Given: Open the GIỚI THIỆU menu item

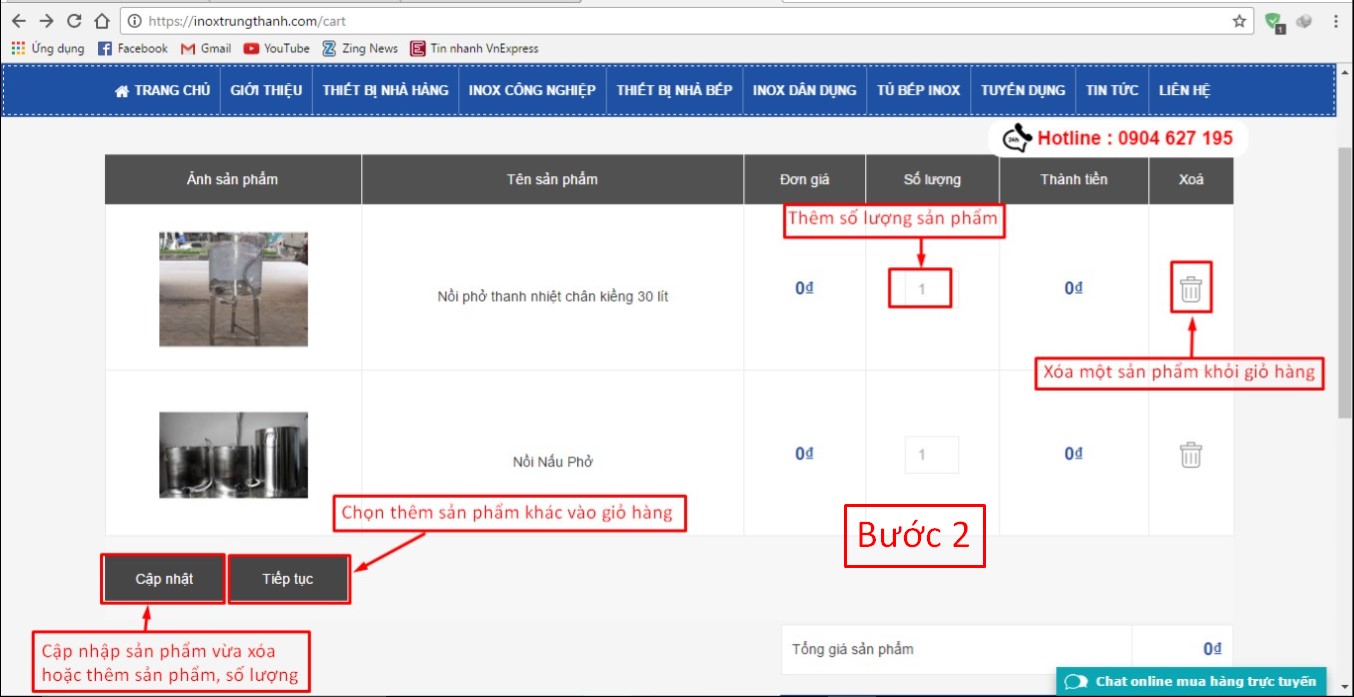Looking at the screenshot, I should coord(266,90).
